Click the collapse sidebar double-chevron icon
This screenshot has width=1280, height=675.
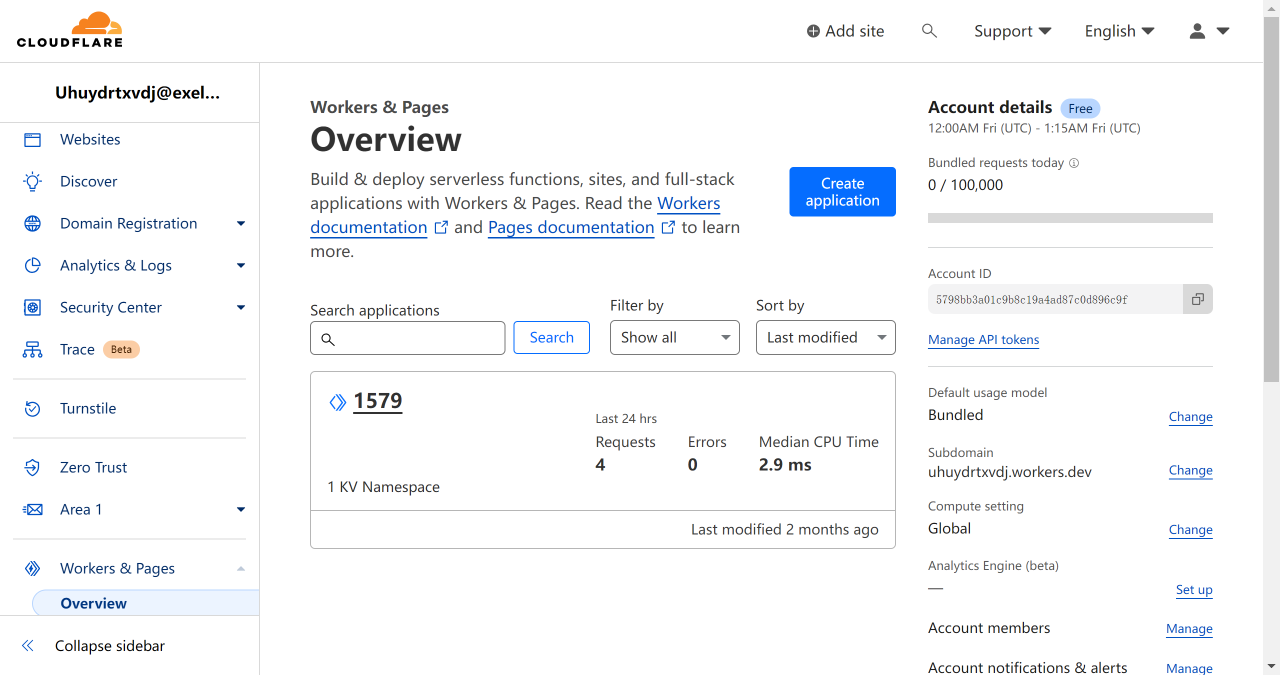pos(28,646)
